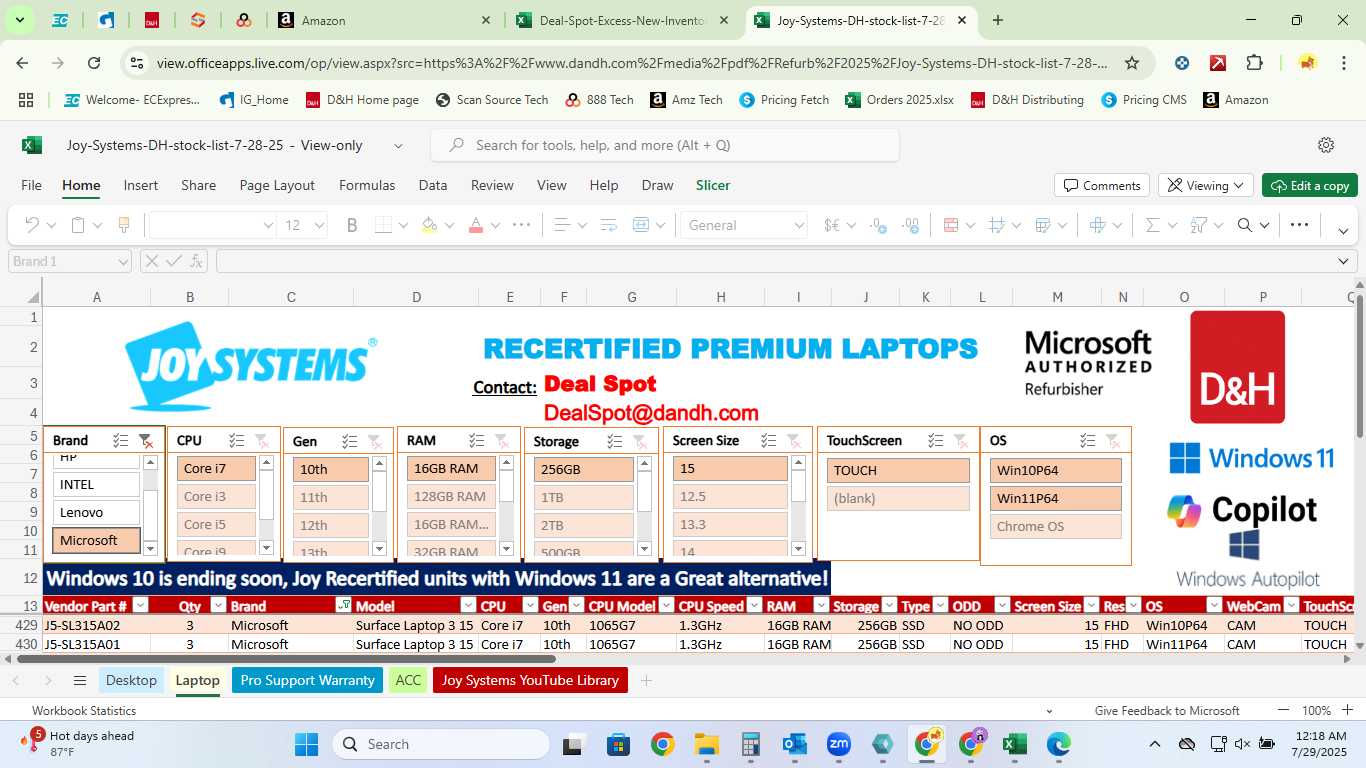Open File Explorer from taskbar
Screen dimensions: 1366x768
pos(707,744)
